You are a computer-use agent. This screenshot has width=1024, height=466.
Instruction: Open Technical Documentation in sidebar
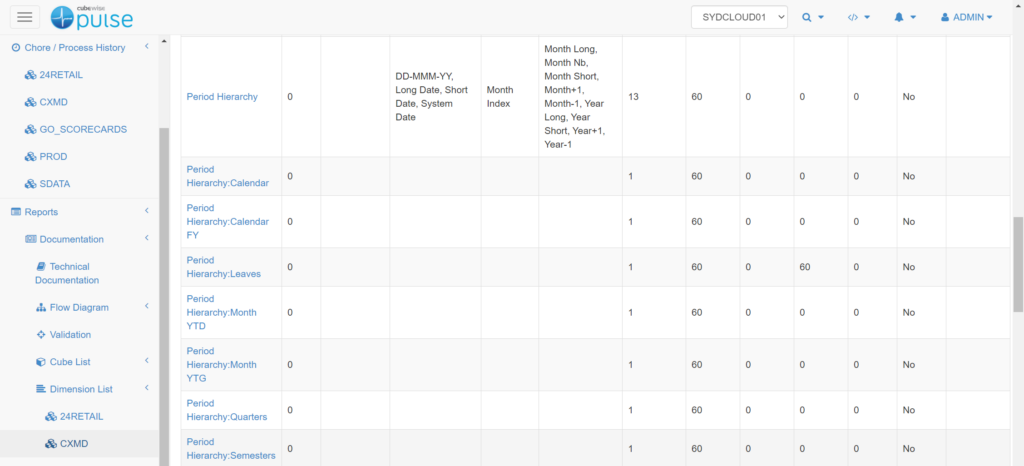69,273
